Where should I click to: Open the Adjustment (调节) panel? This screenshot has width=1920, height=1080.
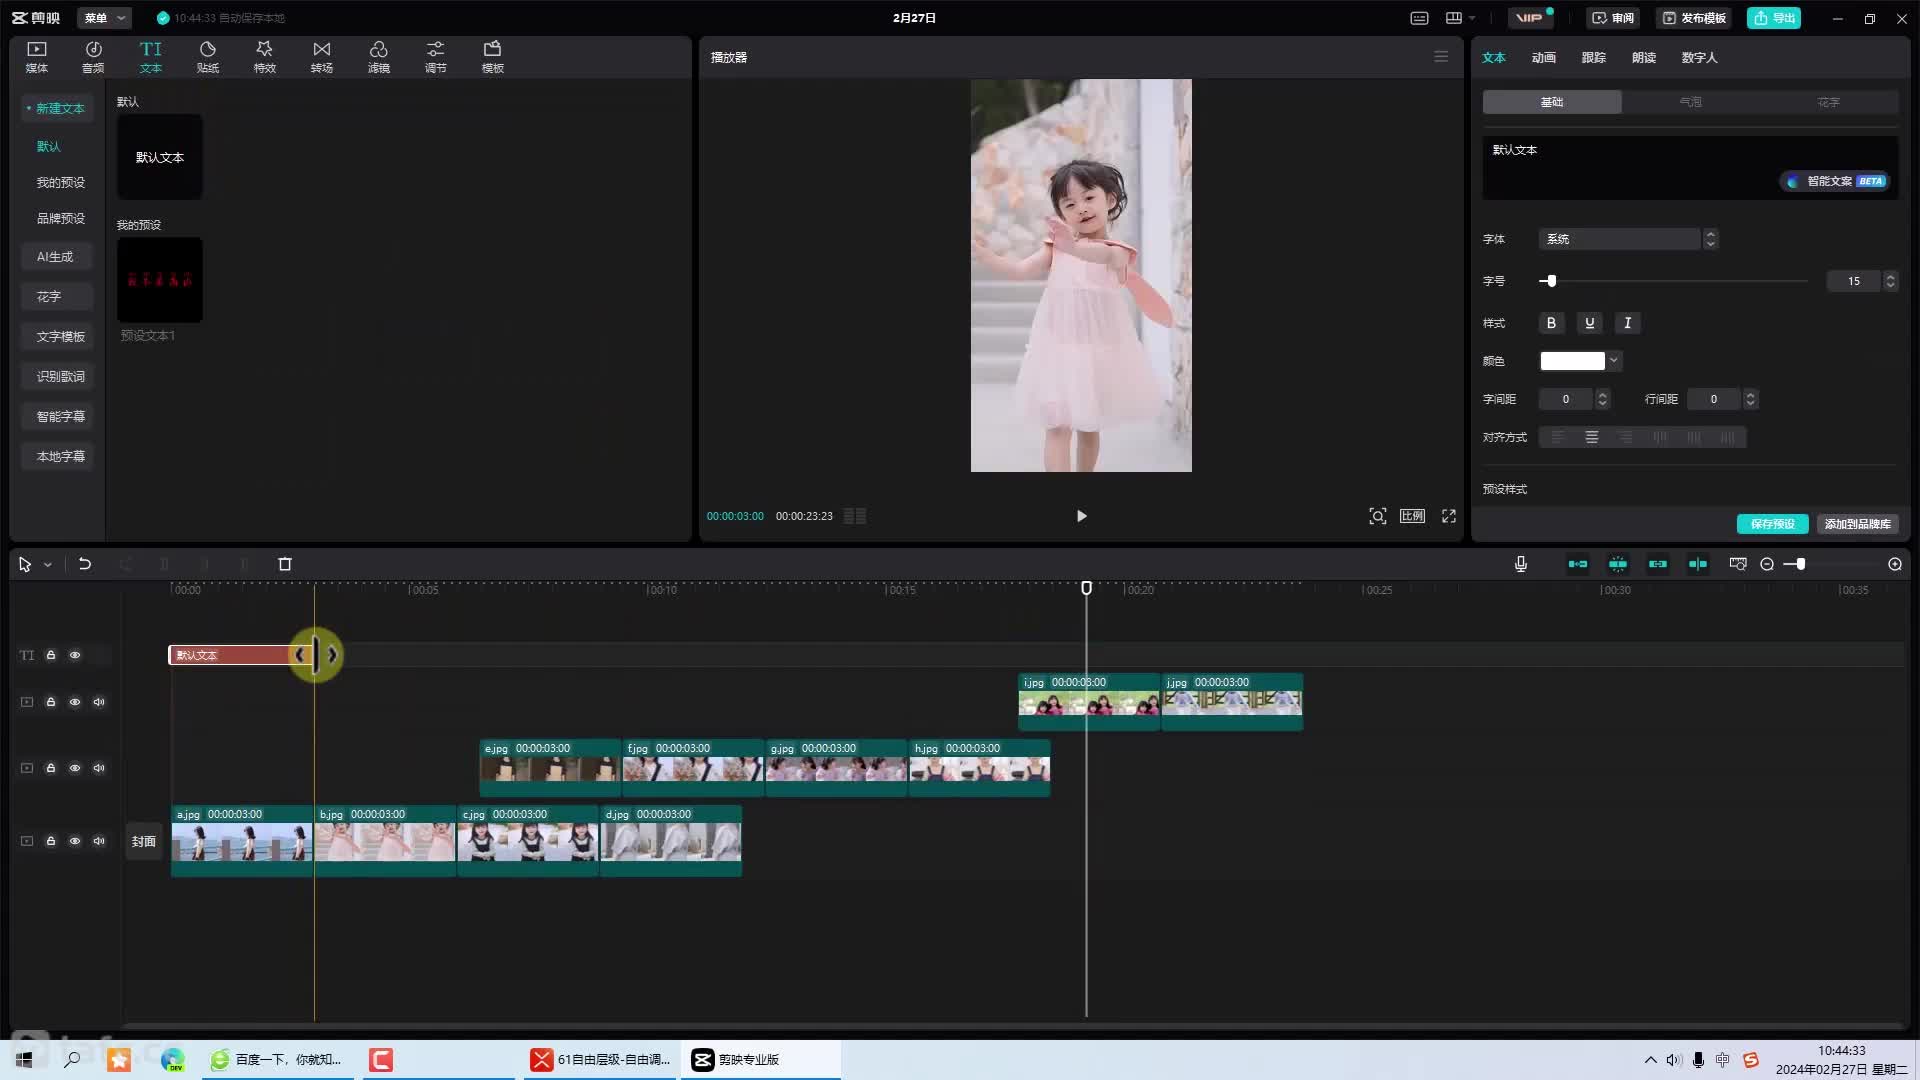click(436, 57)
